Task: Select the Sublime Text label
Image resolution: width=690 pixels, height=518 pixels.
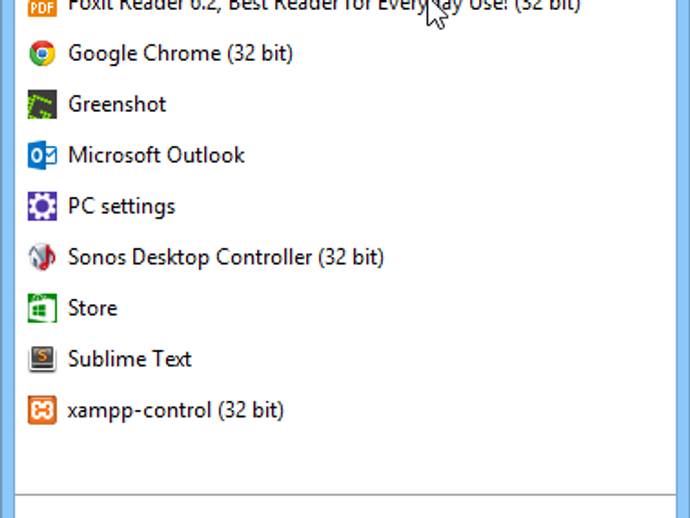Action: [129, 360]
